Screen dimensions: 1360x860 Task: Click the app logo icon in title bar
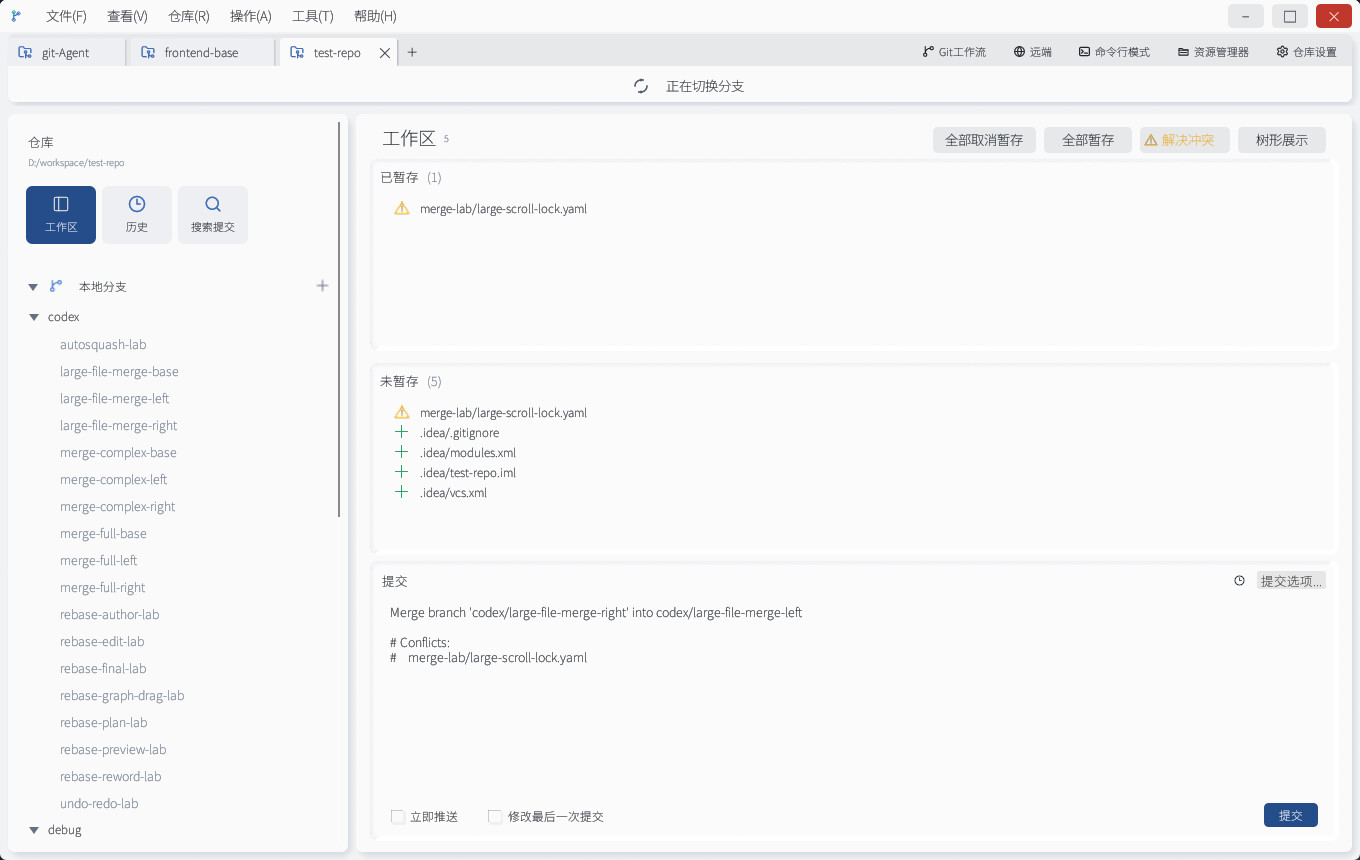[x=16, y=16]
